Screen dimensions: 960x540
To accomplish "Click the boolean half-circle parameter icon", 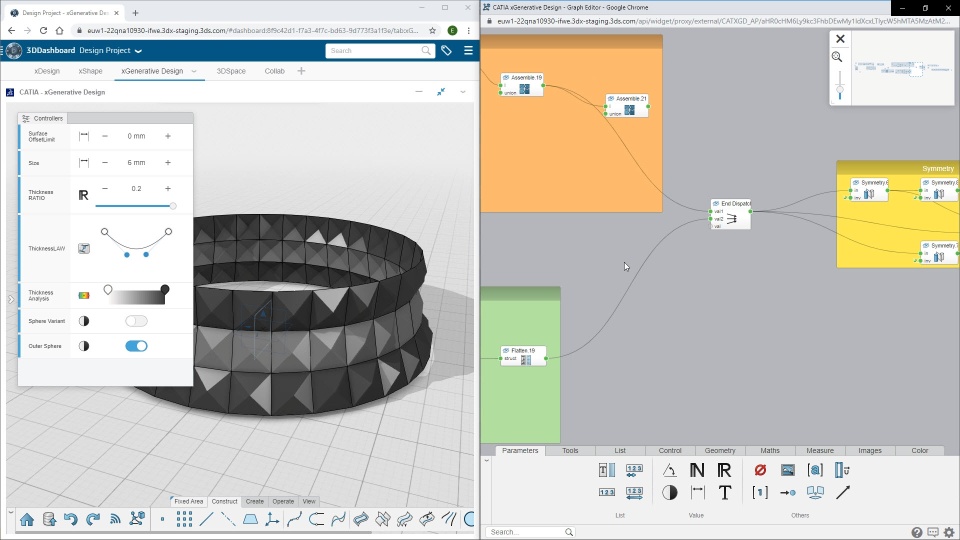I will click(670, 492).
